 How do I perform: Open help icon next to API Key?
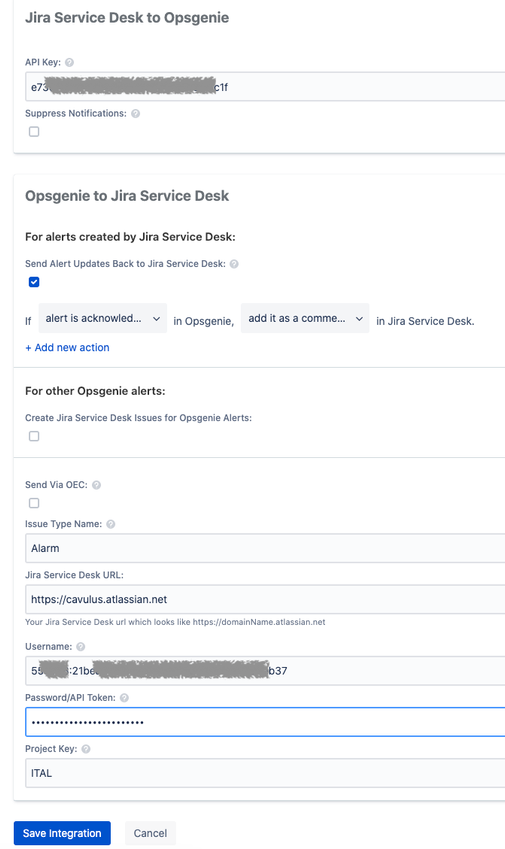[x=69, y=62]
